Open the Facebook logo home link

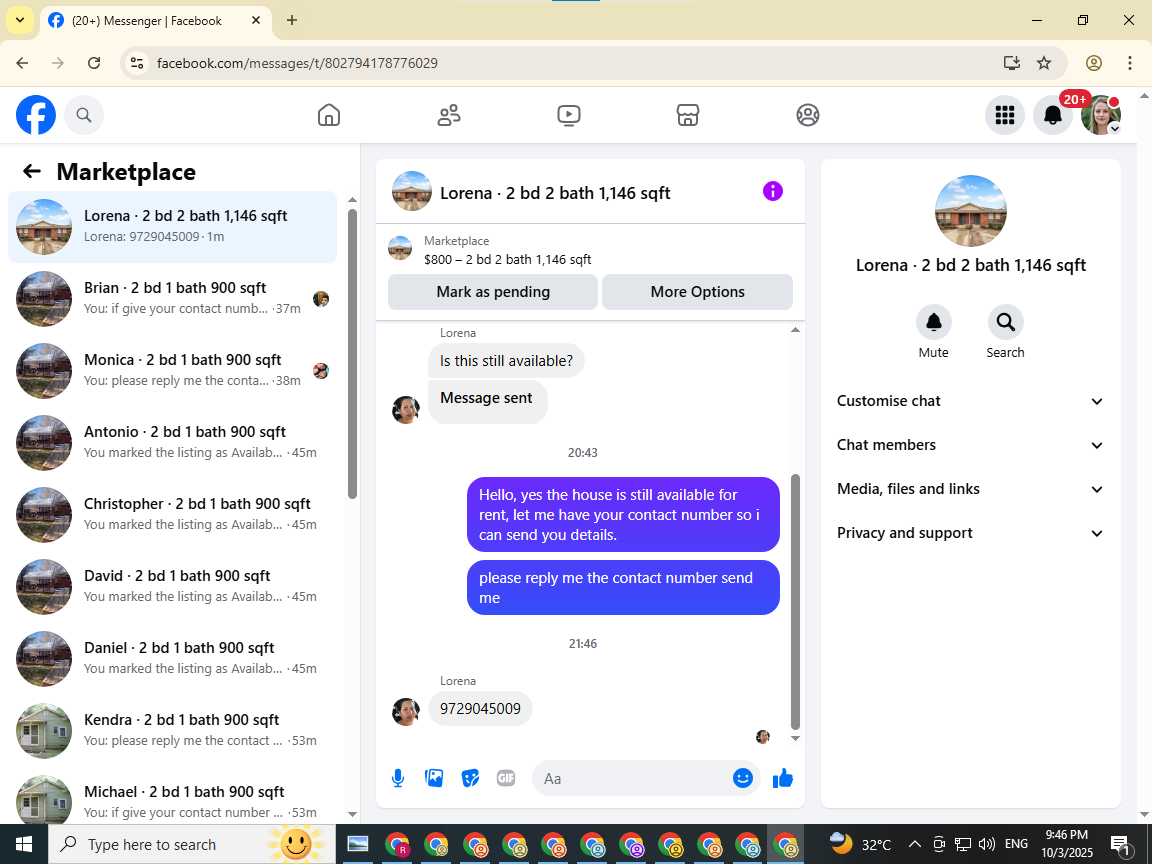click(36, 115)
